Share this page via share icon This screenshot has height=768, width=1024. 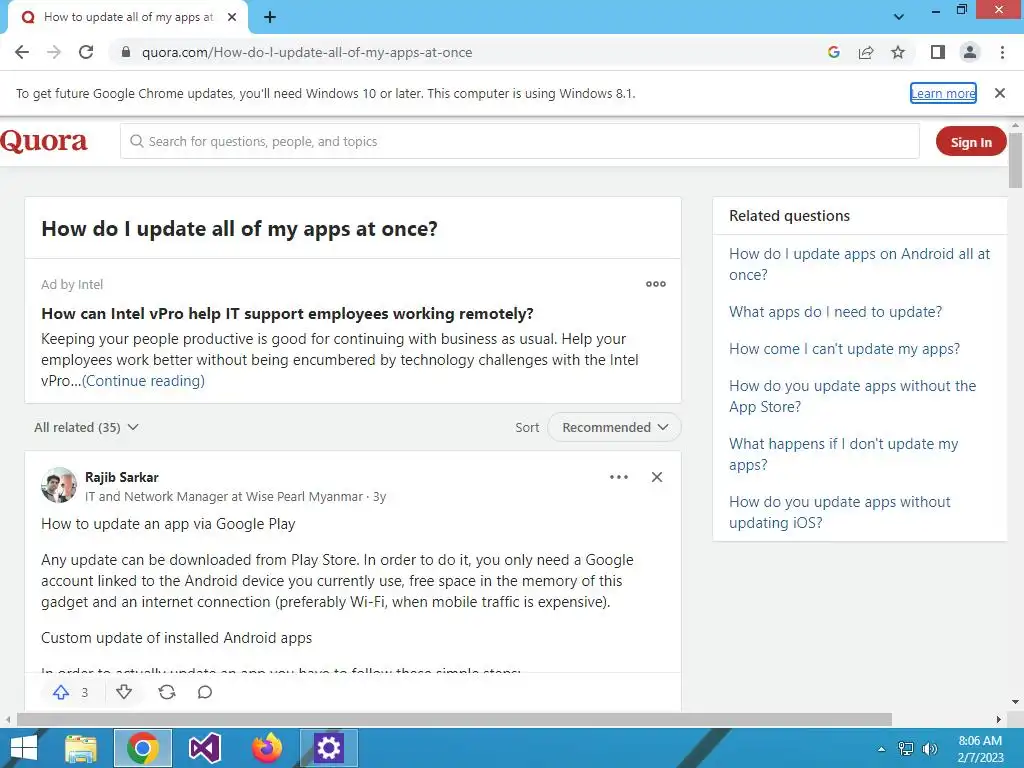coord(866,52)
